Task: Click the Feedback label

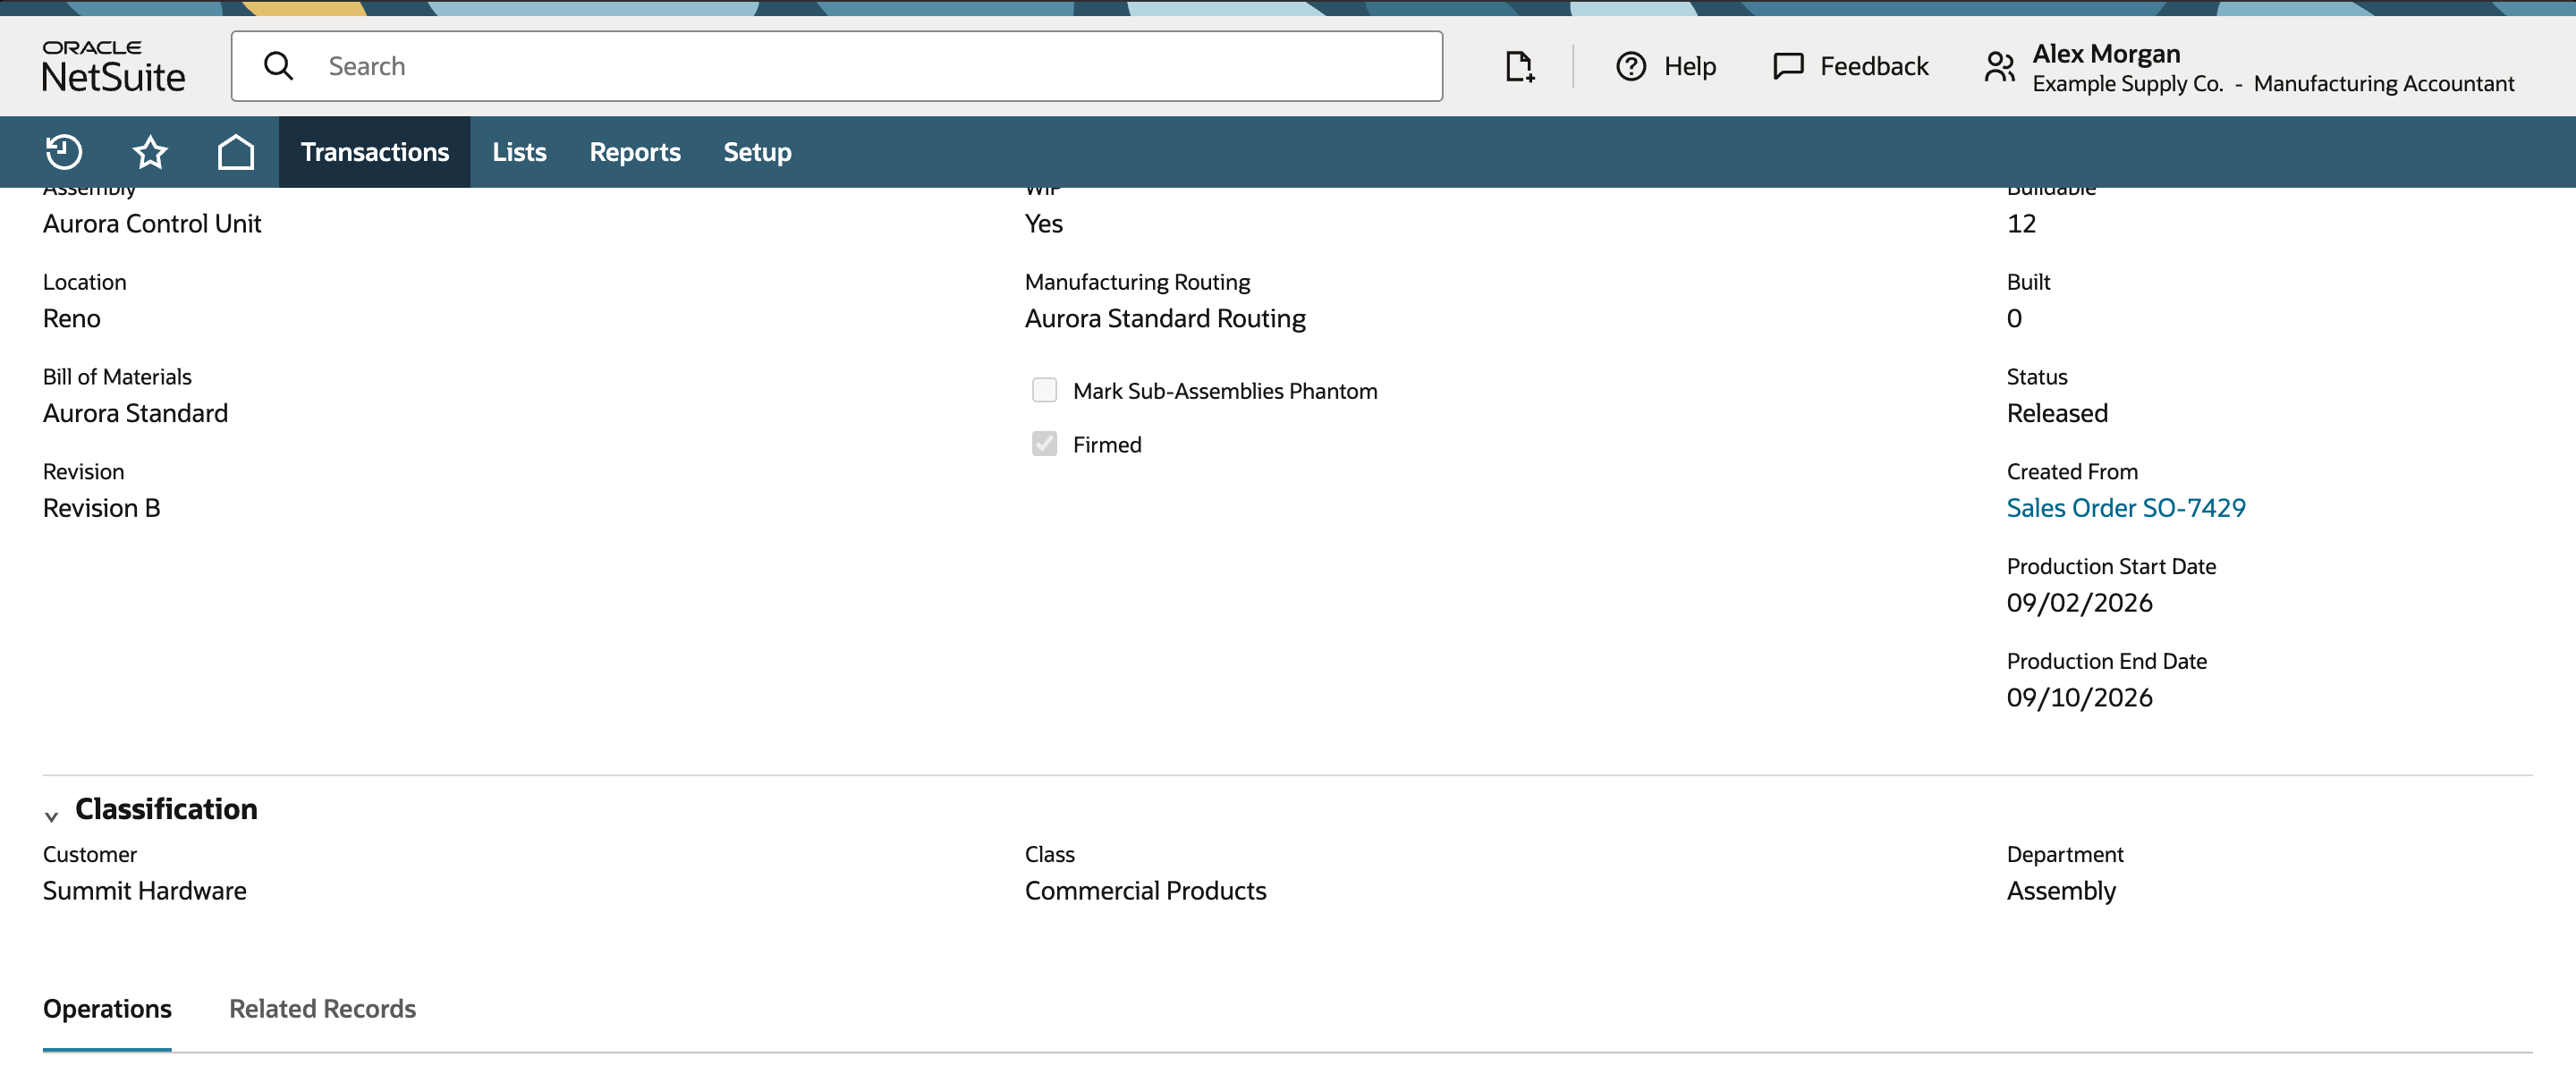Action: coord(1874,66)
